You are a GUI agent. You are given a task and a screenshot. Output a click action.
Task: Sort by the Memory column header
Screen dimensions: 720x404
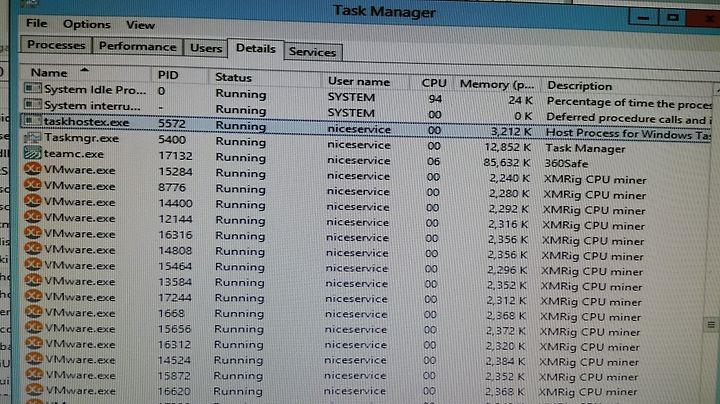(497, 84)
